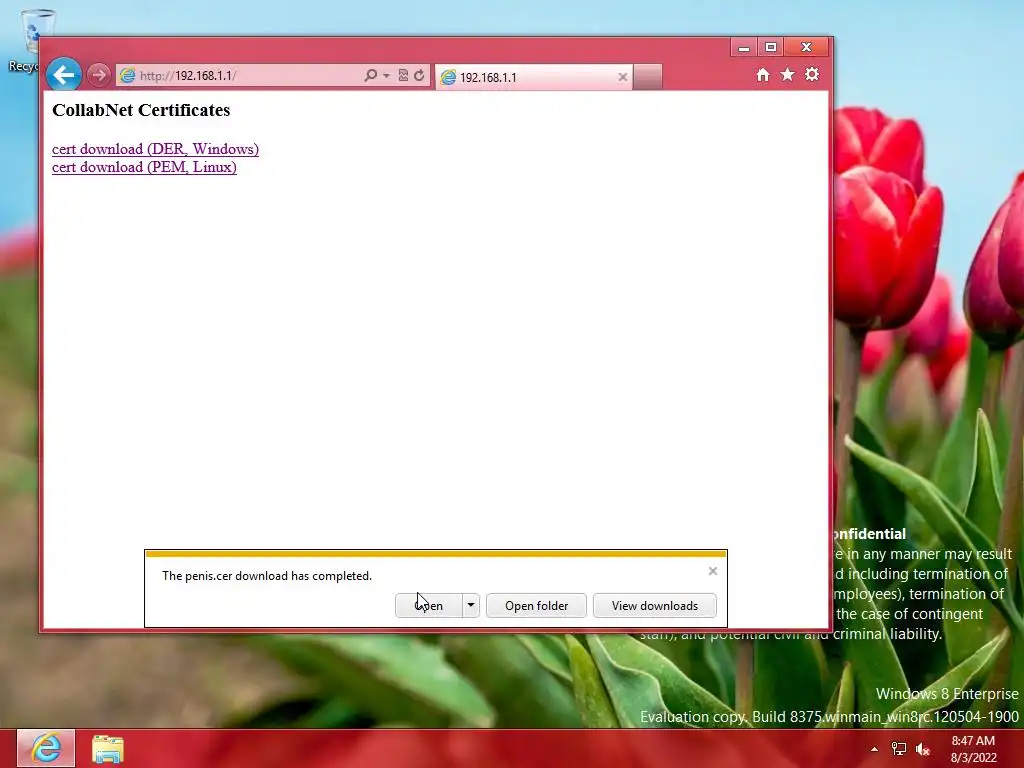
Task: Expand the address bar autocomplete dropdown arrow
Action: [386, 76]
